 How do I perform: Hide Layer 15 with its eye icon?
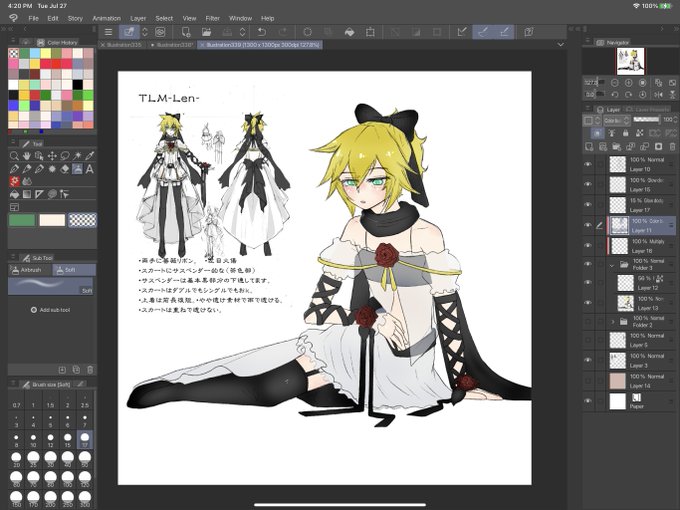coord(588,184)
